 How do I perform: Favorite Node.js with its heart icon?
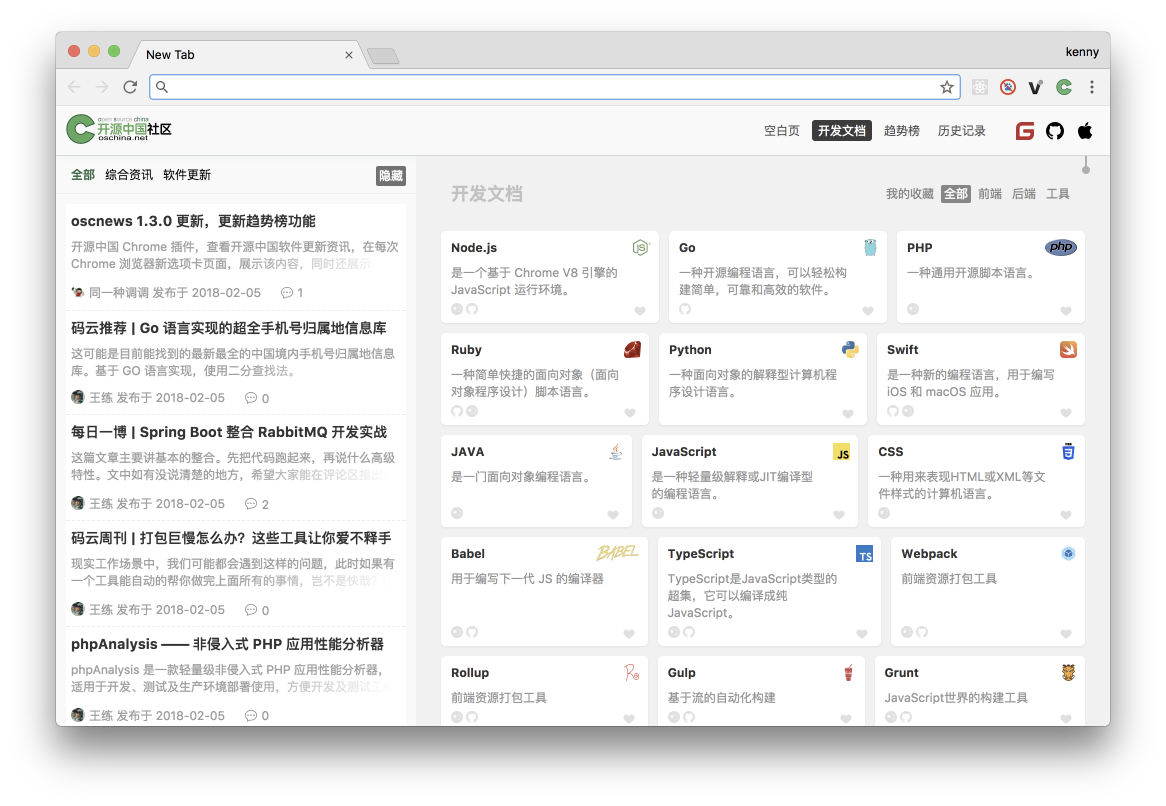640,311
